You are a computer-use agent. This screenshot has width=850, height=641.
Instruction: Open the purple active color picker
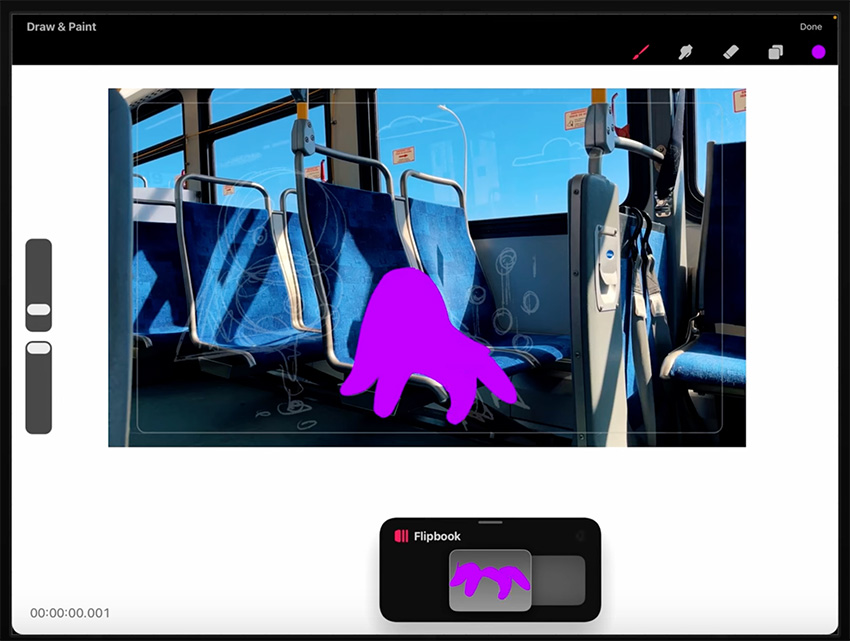[818, 52]
